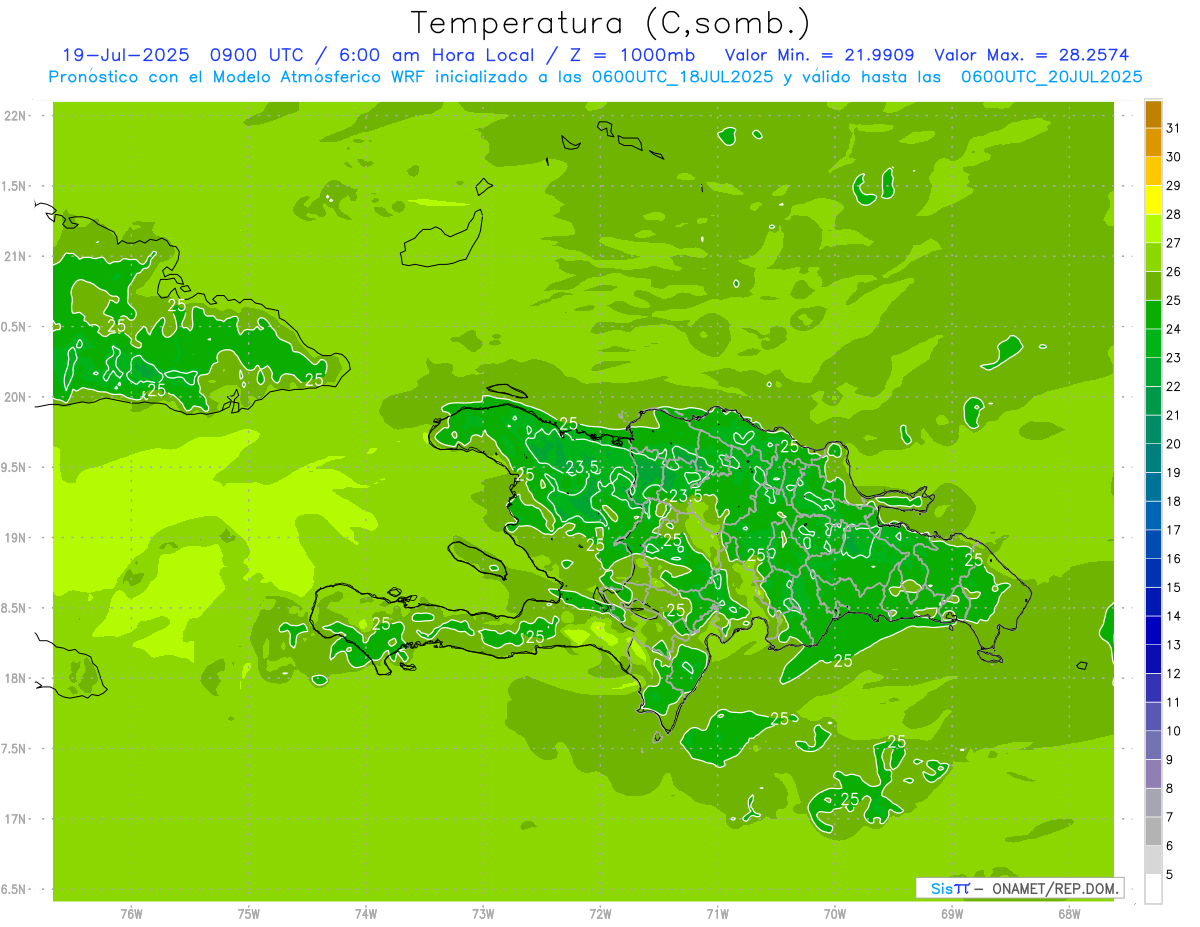Click the "19N" latitude axis label
The image size is (1200, 927).
tap(15, 538)
